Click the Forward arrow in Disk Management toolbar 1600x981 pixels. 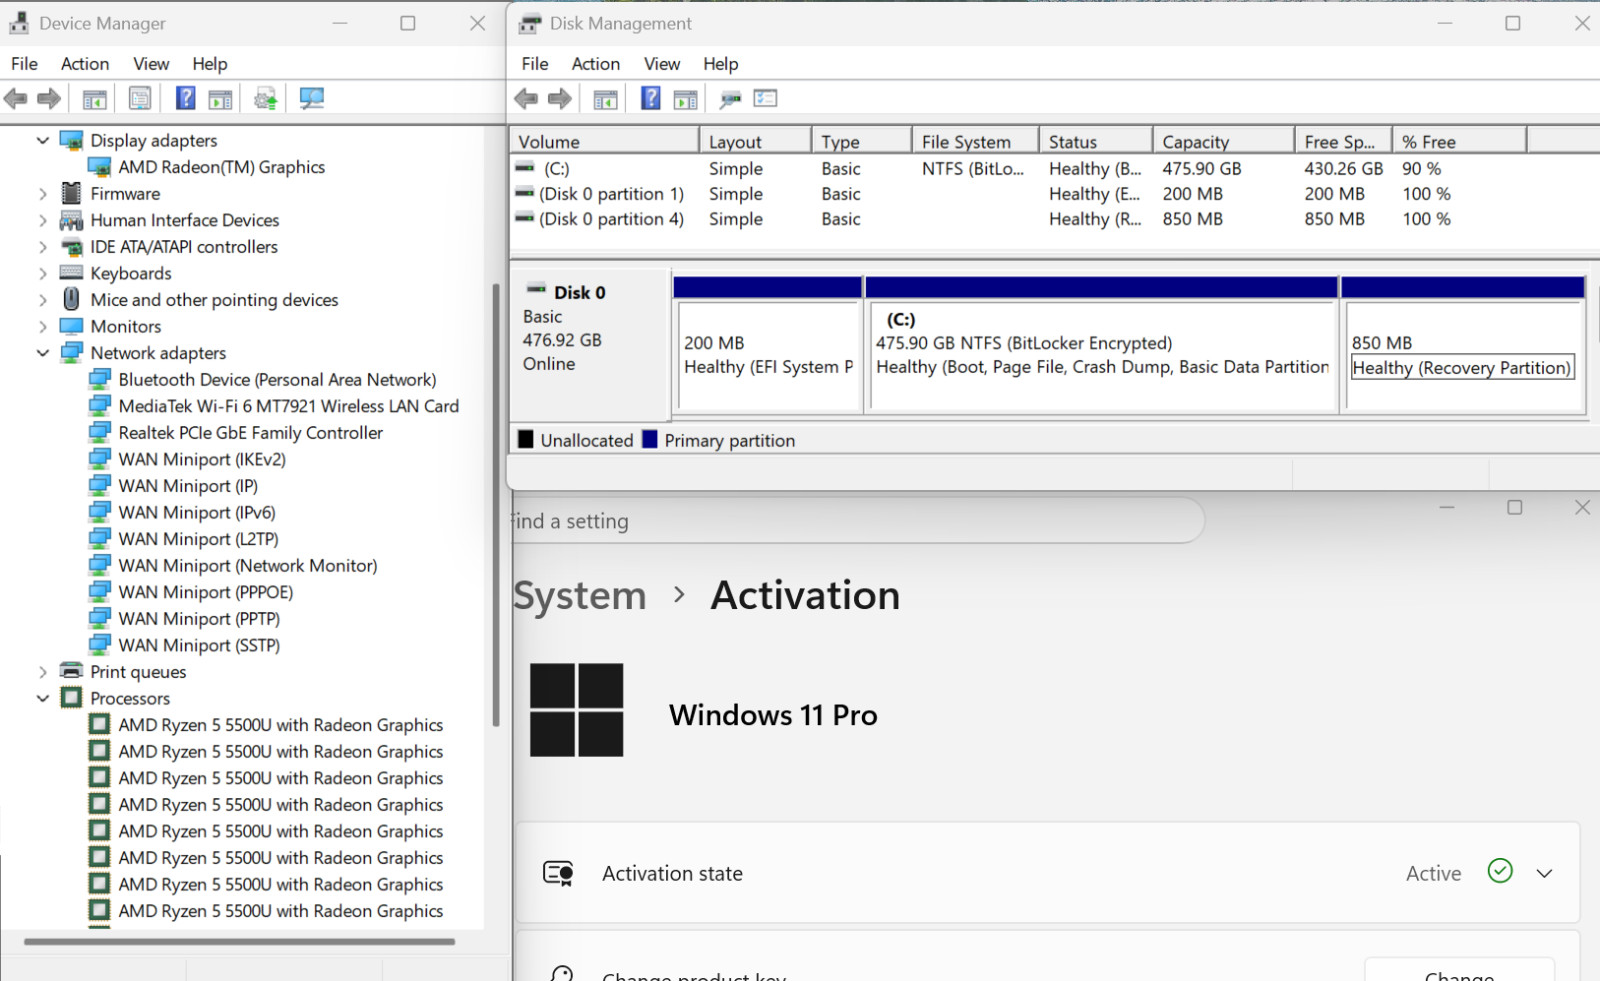point(560,99)
